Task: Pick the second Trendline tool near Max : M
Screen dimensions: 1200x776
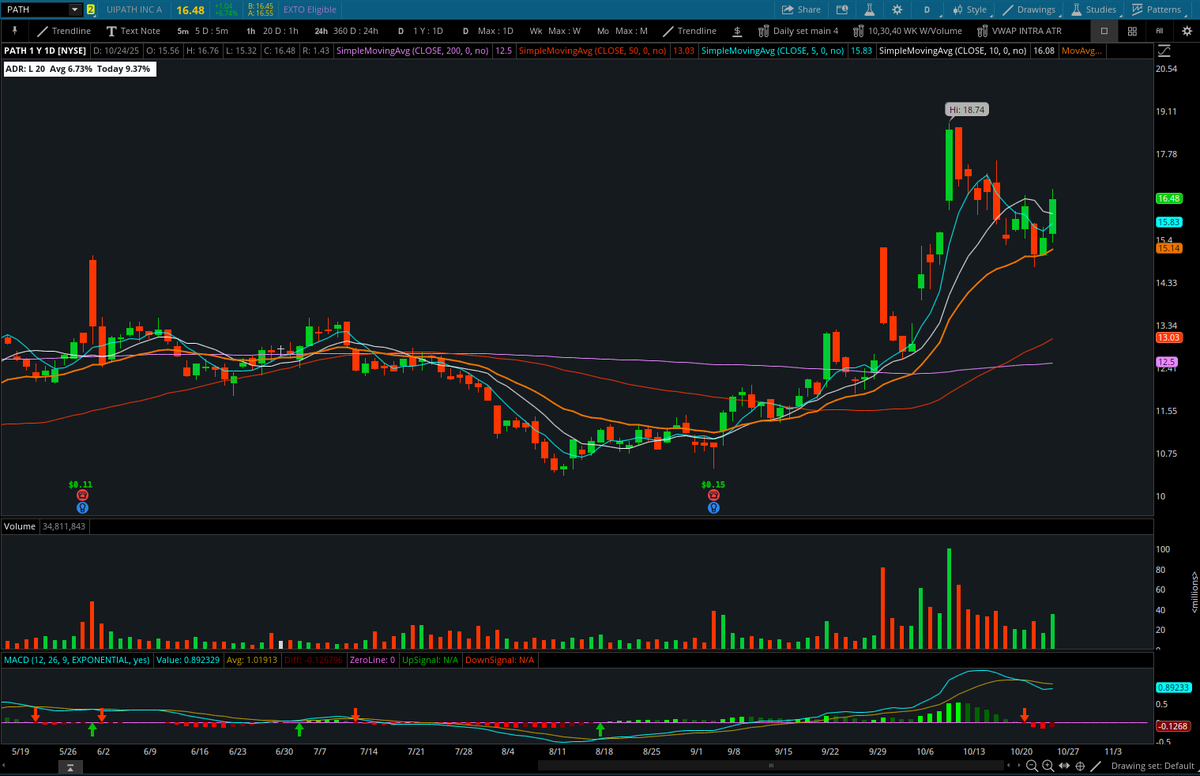Action: 690,31
